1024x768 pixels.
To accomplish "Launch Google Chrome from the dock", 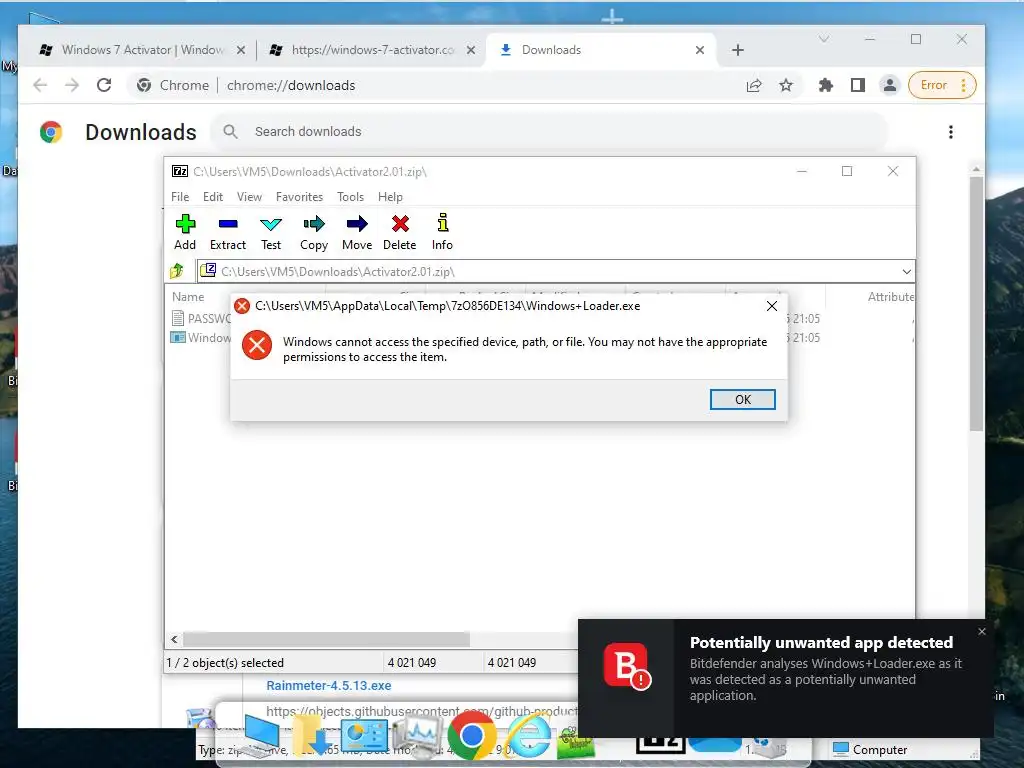I will (470, 735).
